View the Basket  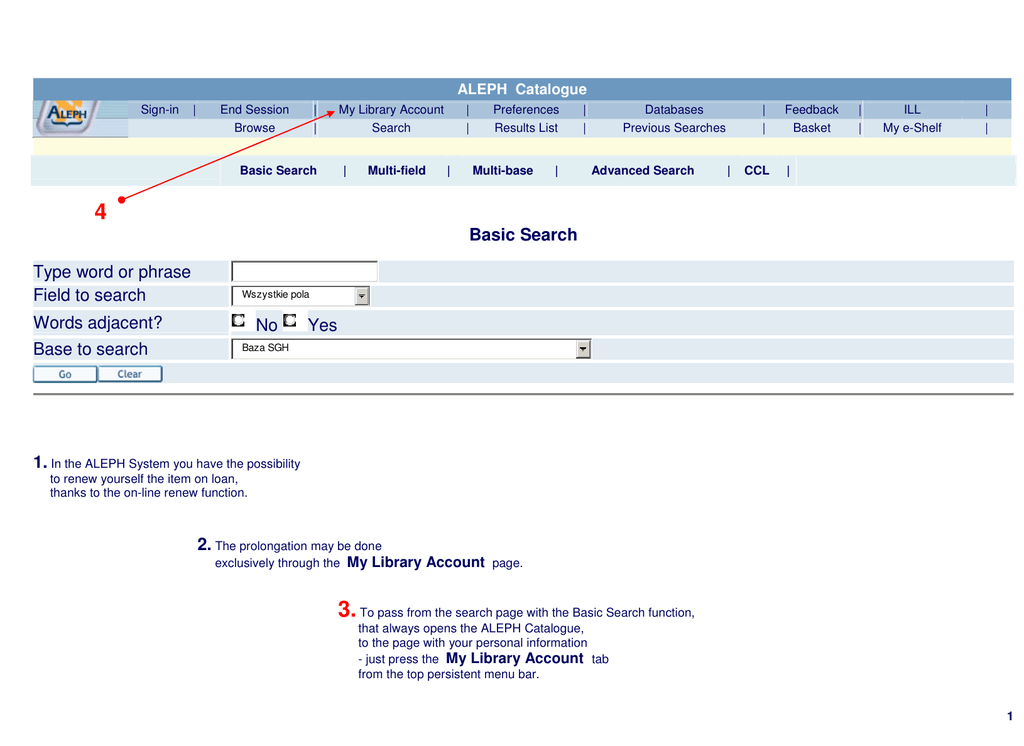tap(811, 128)
